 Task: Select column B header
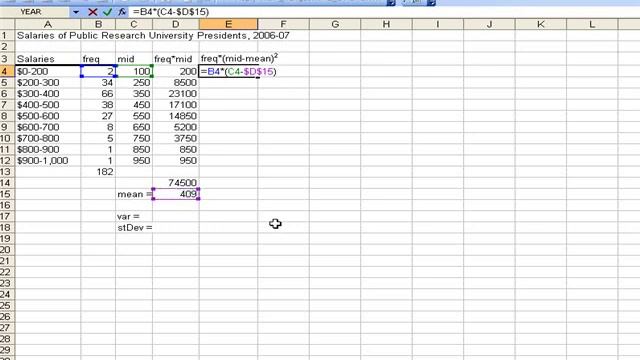click(x=98, y=24)
